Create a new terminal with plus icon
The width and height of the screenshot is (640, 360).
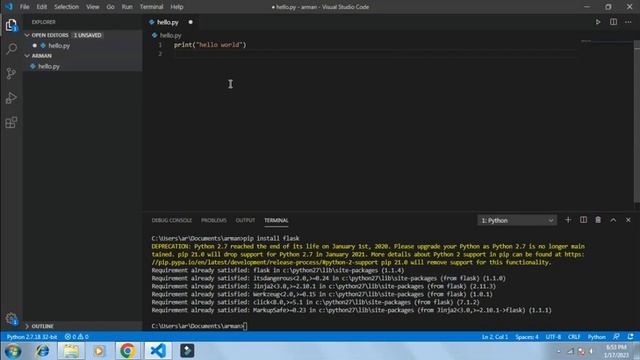click(568, 220)
